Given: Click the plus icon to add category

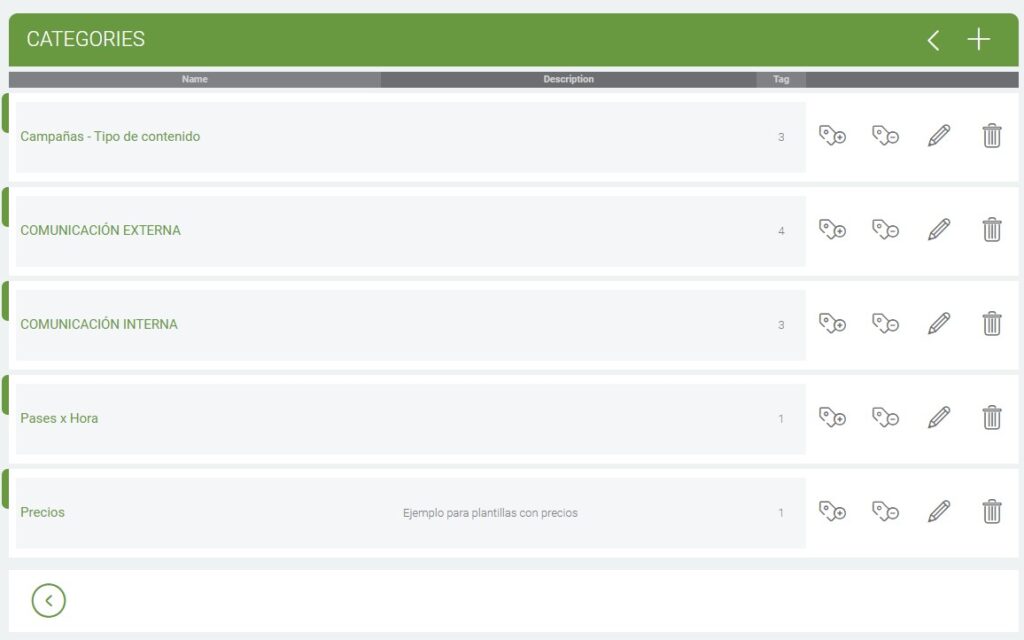Looking at the screenshot, I should click(x=978, y=40).
